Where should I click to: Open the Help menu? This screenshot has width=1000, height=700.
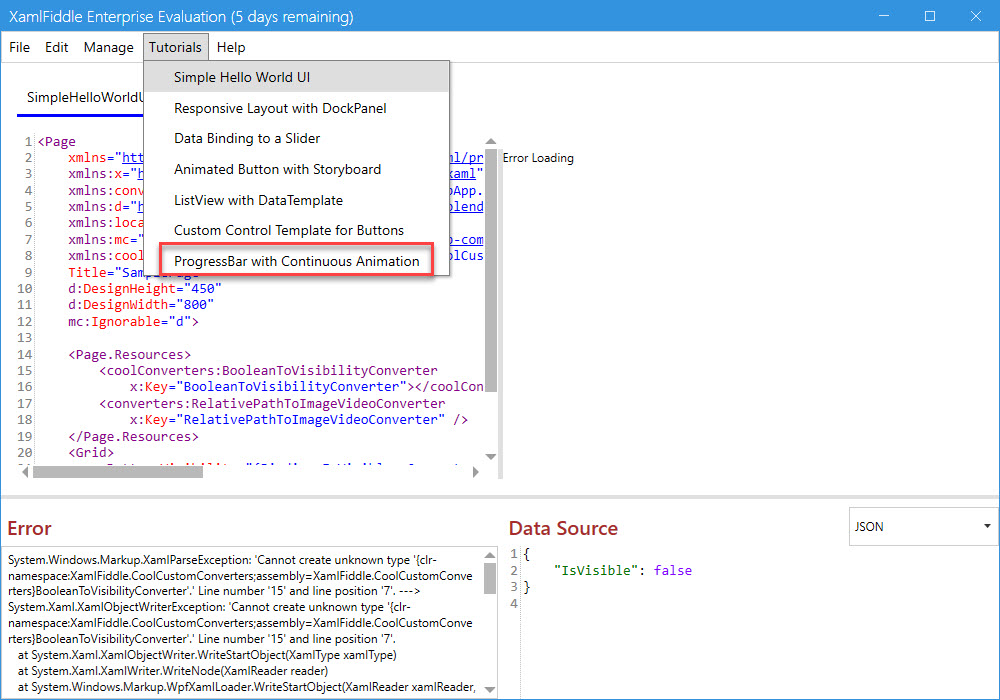(x=231, y=47)
